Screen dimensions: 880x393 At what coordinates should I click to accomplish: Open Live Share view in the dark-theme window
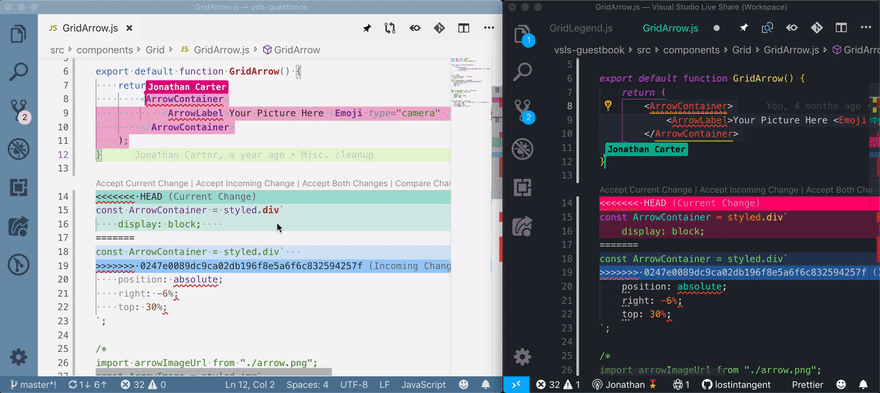pos(522,226)
